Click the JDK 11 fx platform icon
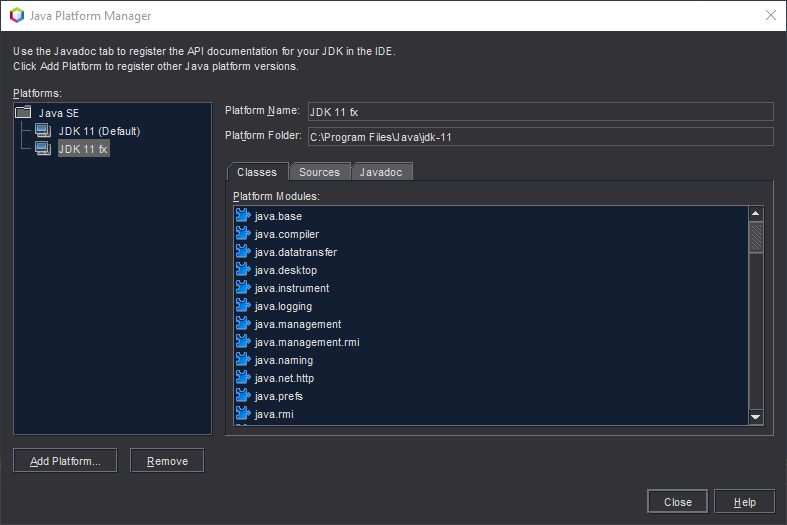Viewport: 787px width, 525px height. (x=43, y=149)
